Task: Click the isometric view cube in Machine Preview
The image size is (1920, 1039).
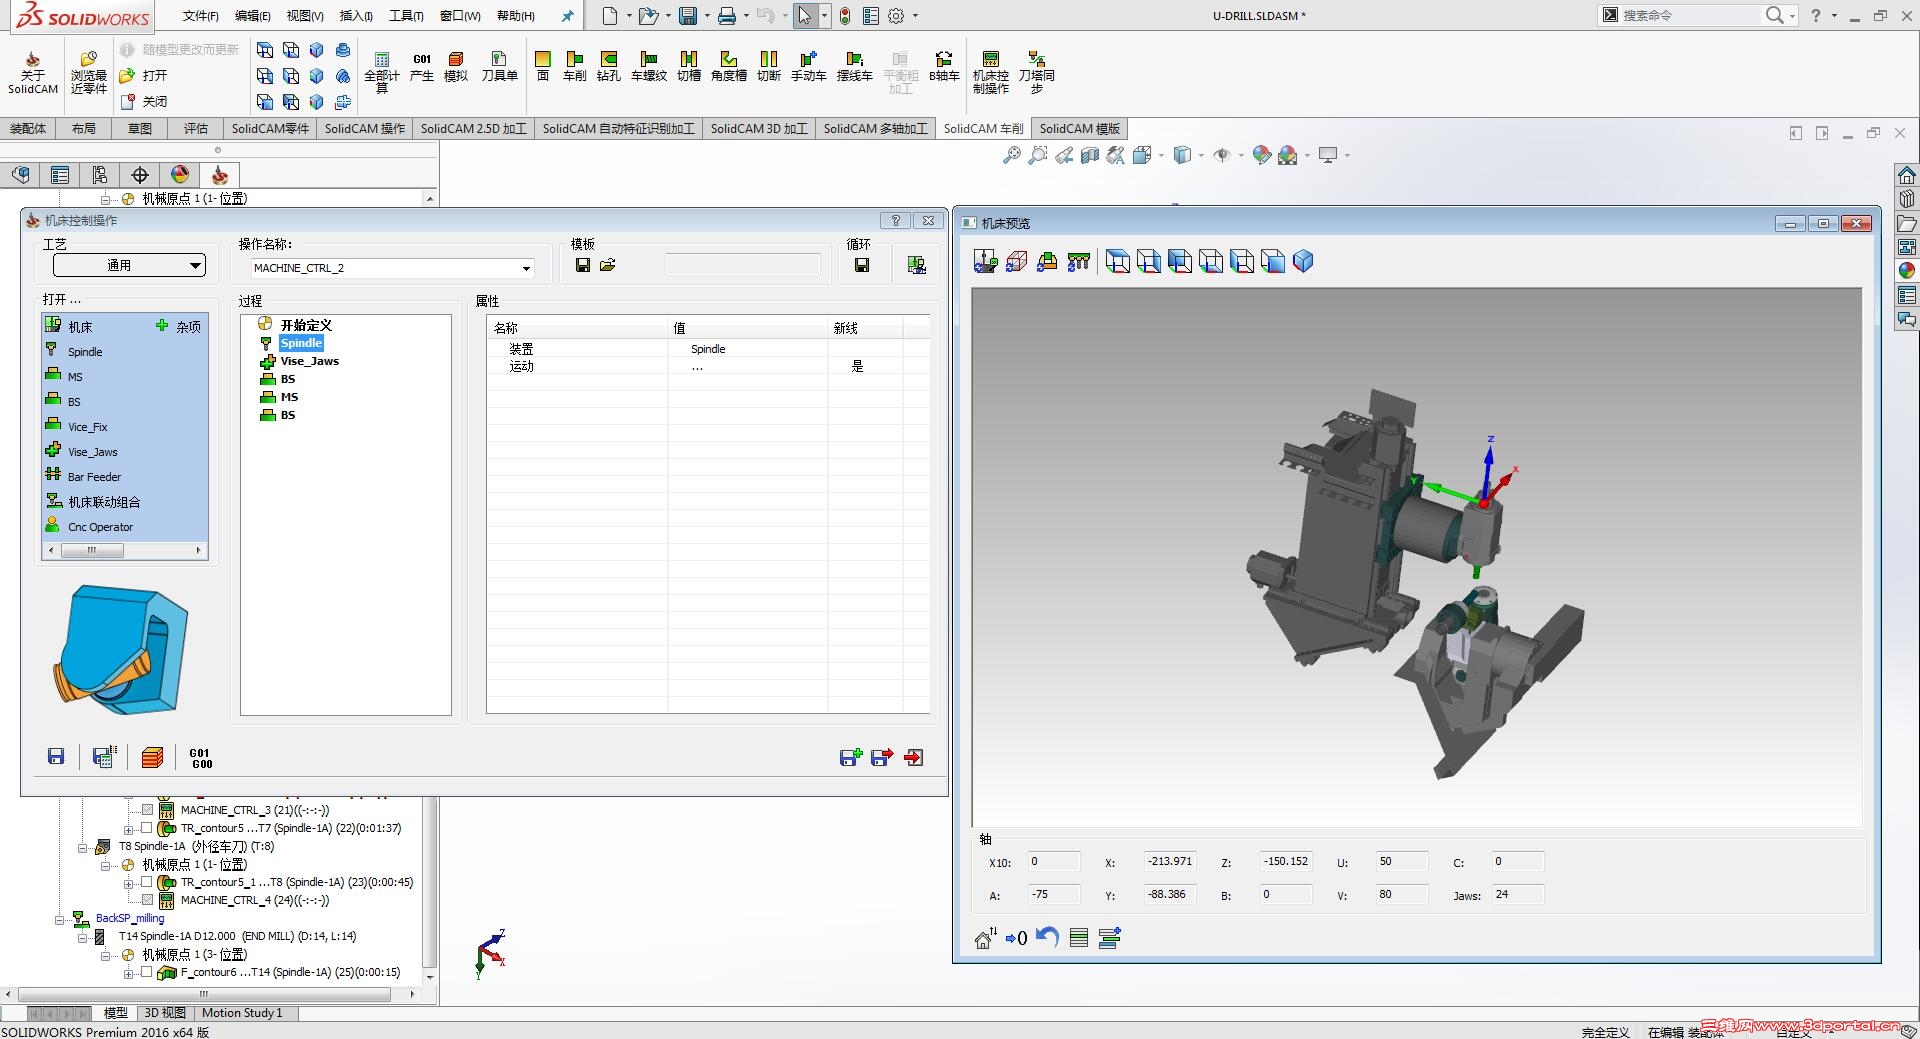Action: 1303,261
